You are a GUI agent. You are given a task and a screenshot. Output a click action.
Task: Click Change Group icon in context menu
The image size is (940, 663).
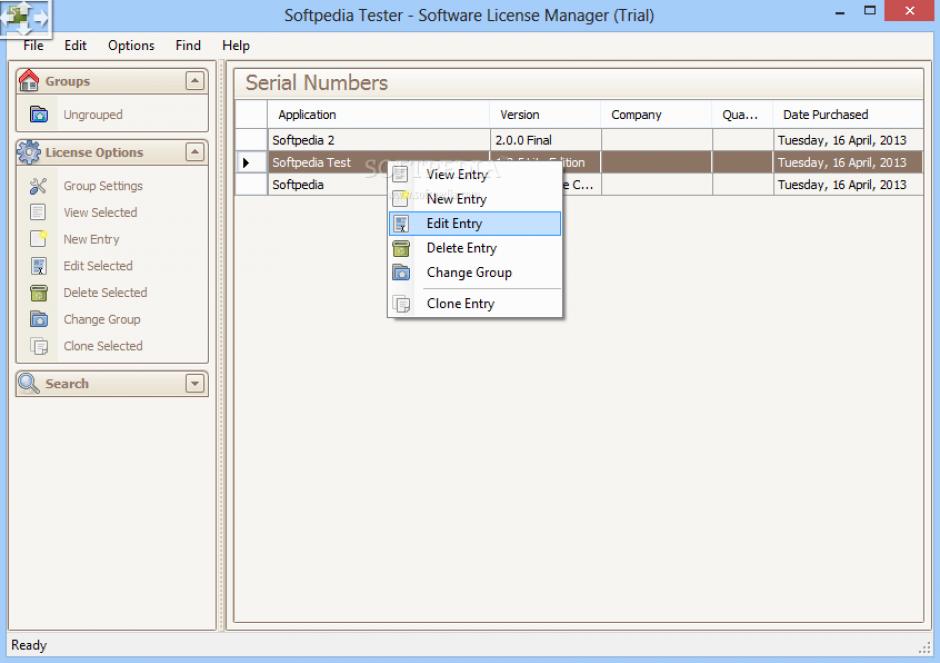pos(401,273)
